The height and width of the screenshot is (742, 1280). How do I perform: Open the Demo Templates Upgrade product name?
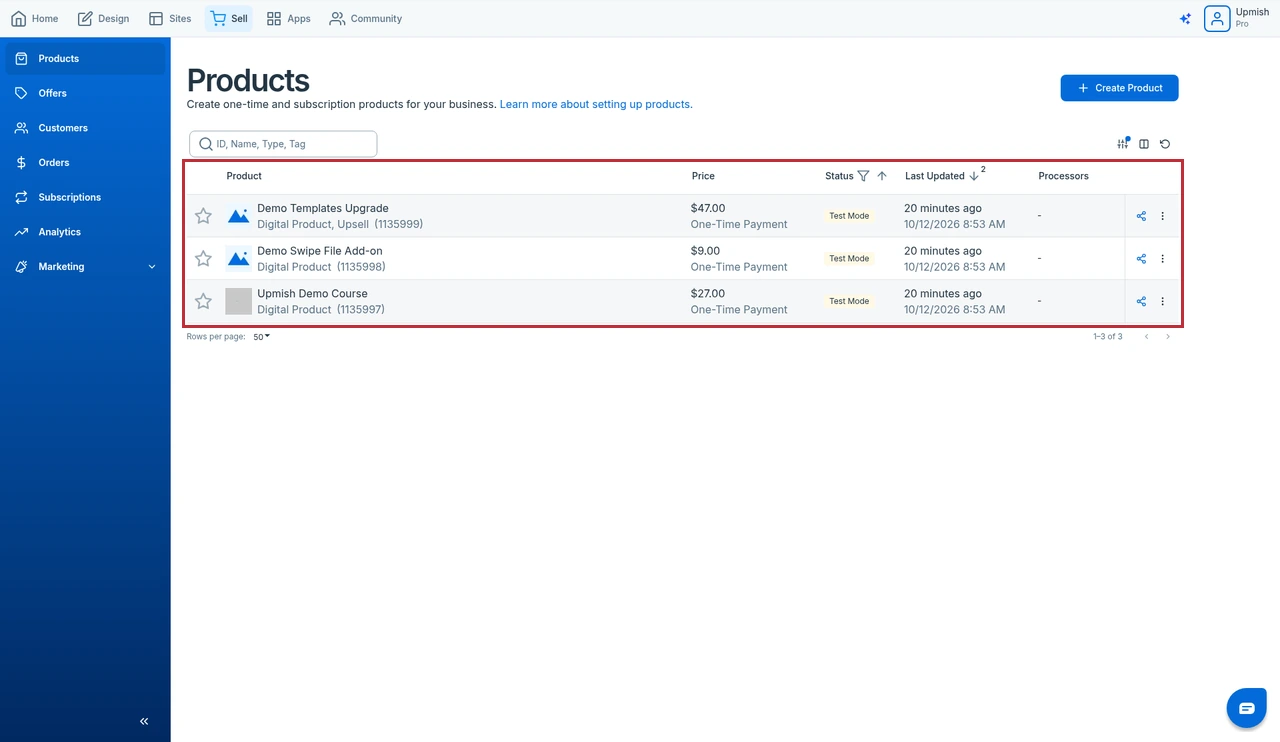coord(323,208)
